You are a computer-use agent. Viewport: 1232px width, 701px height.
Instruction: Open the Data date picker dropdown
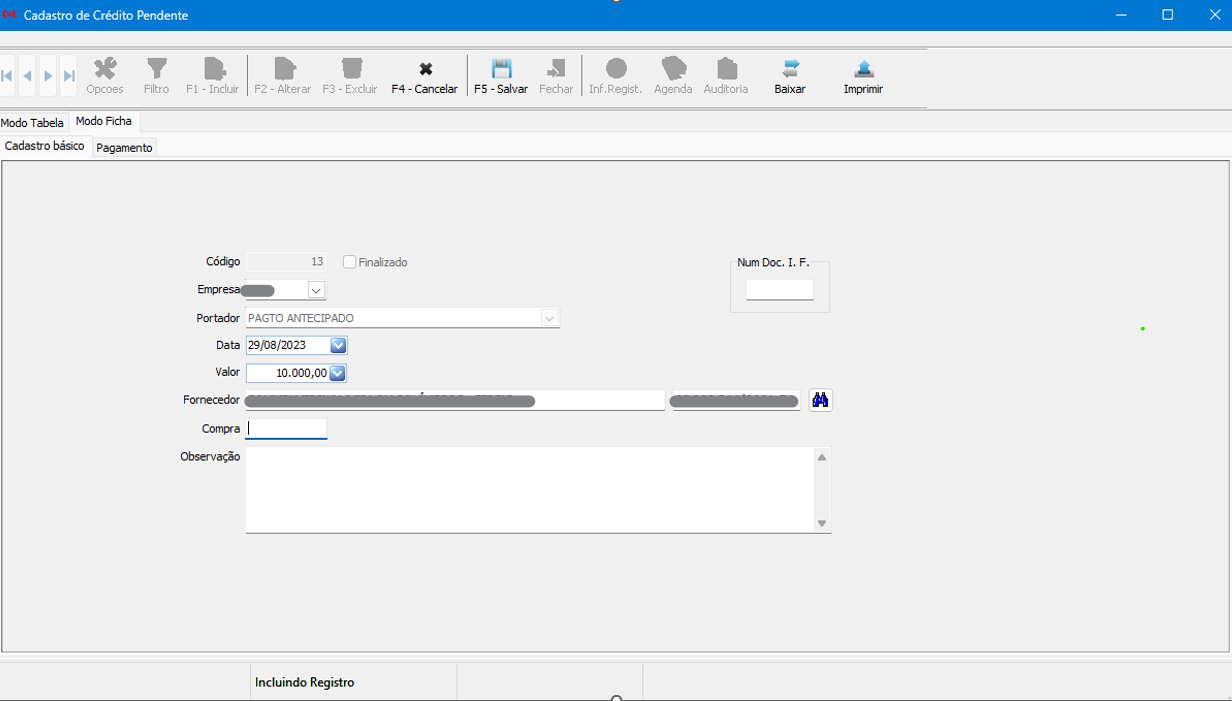tap(338, 345)
